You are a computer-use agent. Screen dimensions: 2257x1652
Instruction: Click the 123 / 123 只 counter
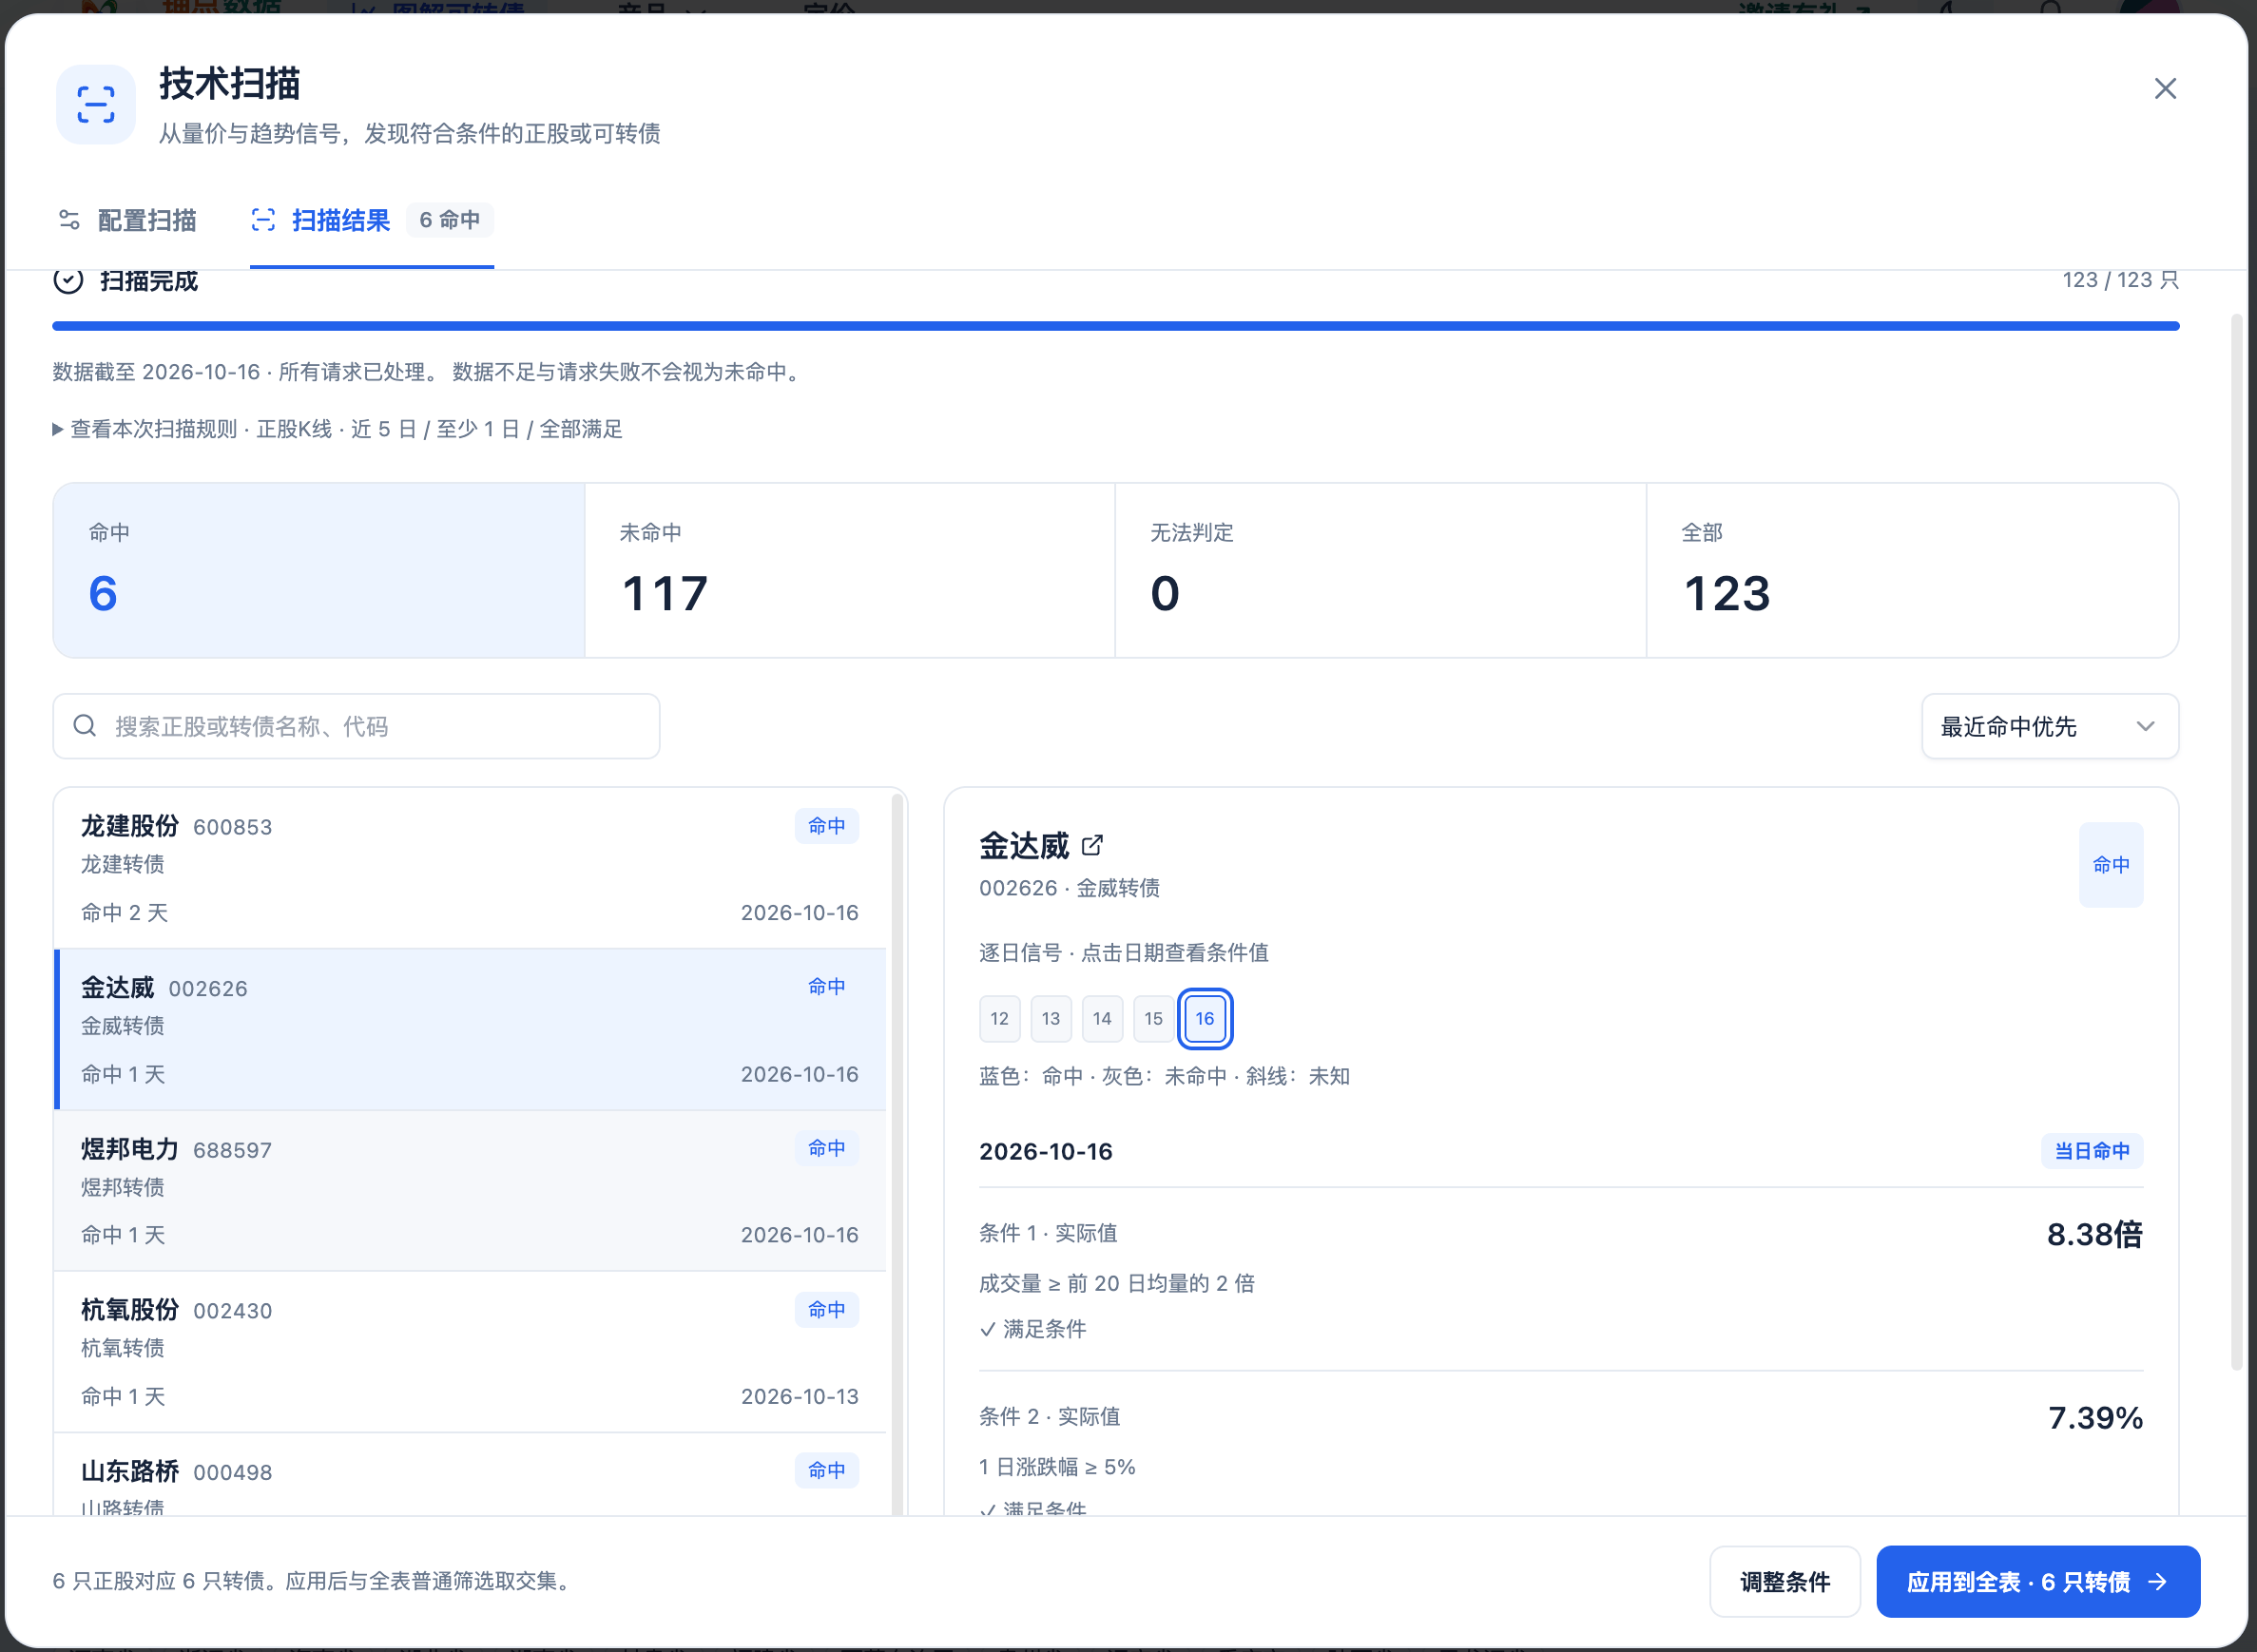coord(2120,280)
